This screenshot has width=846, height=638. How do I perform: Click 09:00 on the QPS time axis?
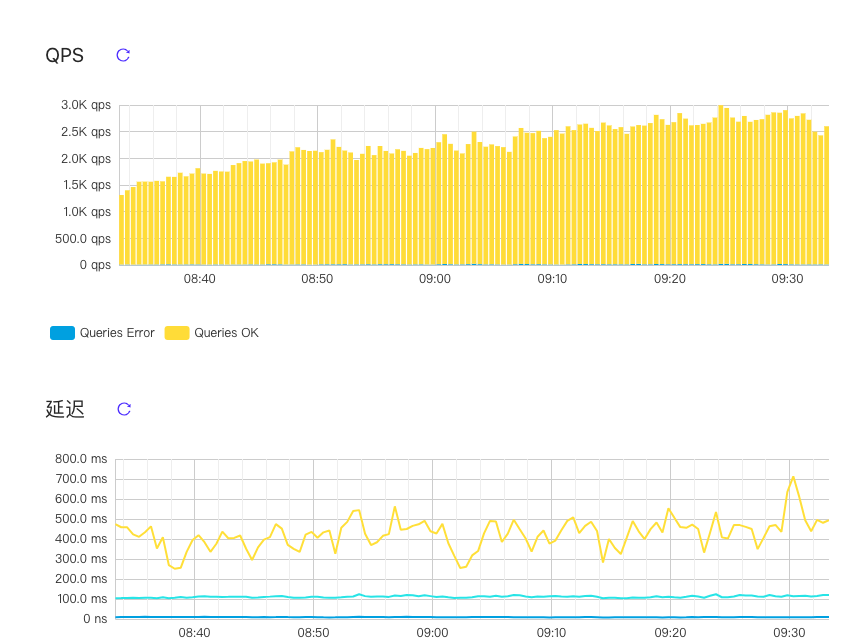click(x=435, y=279)
